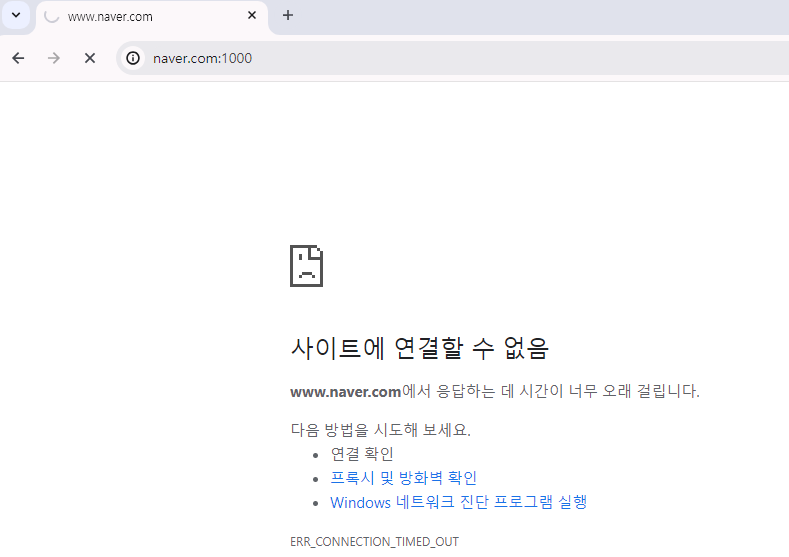Click the heading 사이트에 연결할 수 없음
The height and width of the screenshot is (557, 789).
coord(419,348)
